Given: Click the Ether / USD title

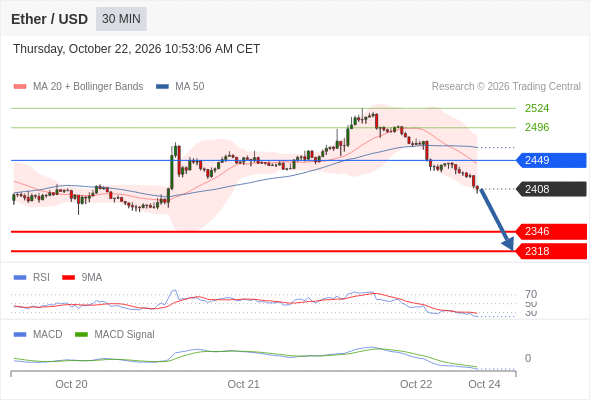Looking at the screenshot, I should click(49, 19).
